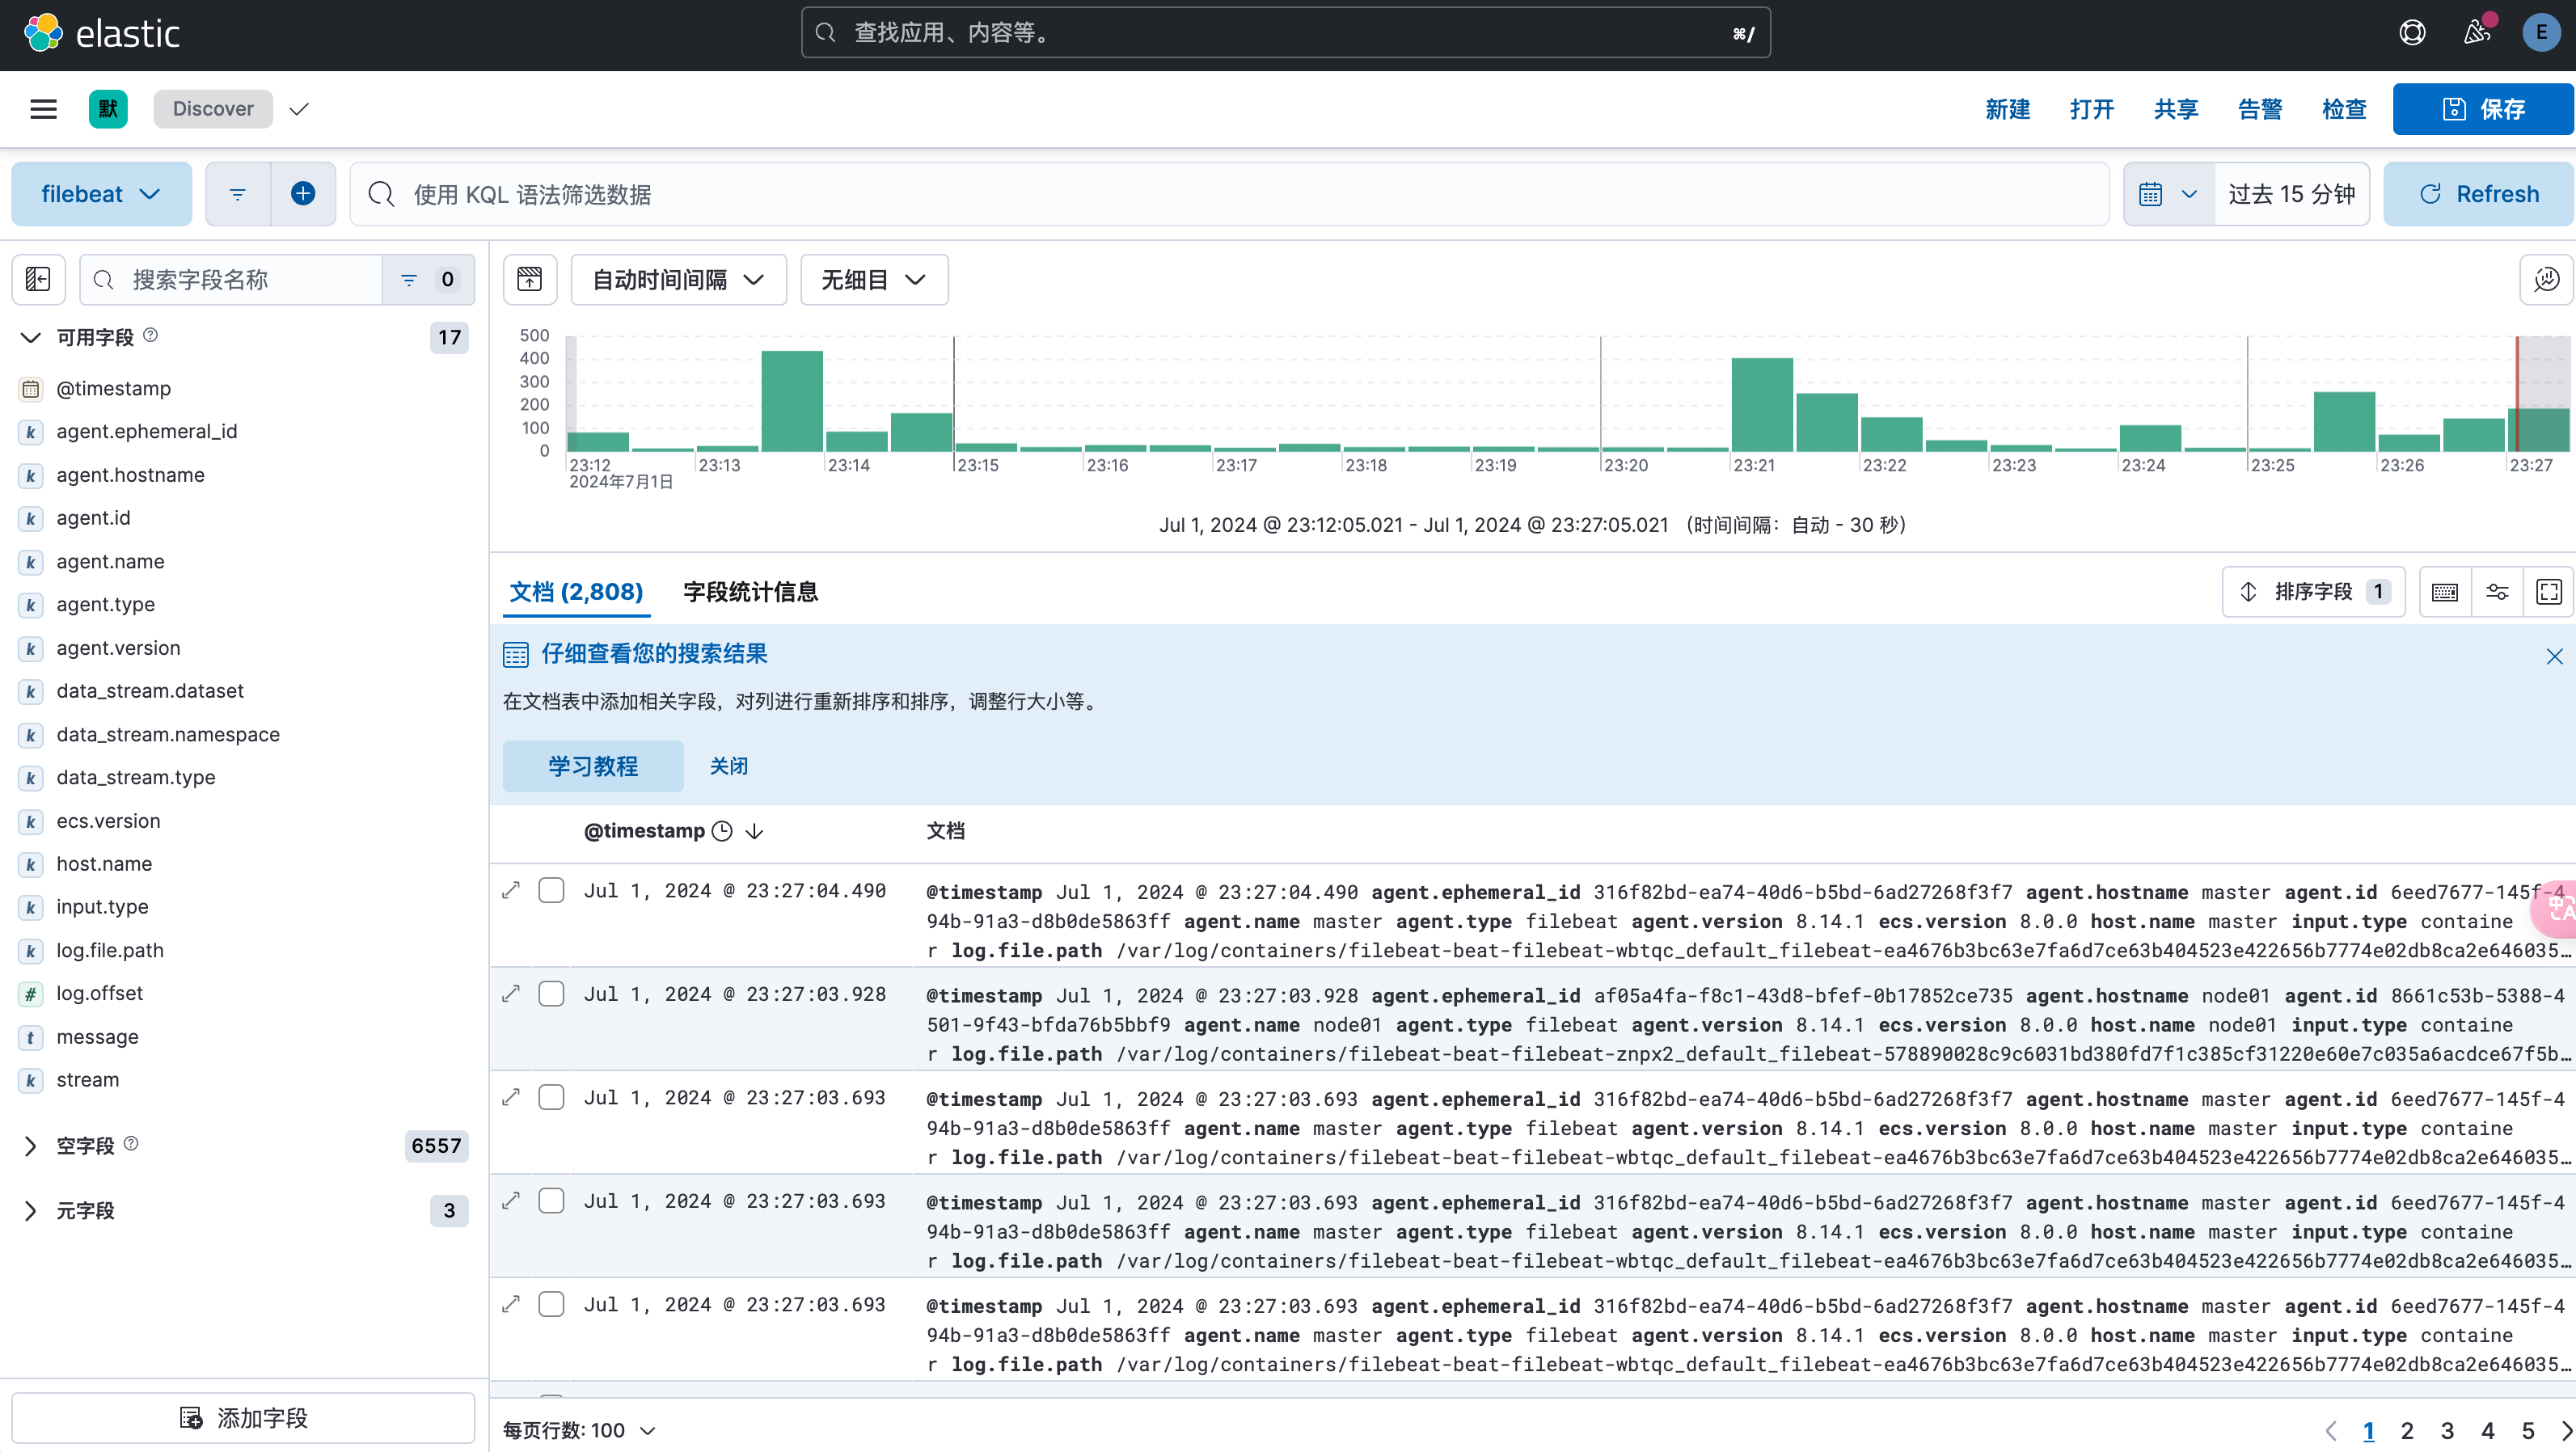2576x1452 pixels.
Task: Click 关闭 link in callout
Action: pos(729,766)
